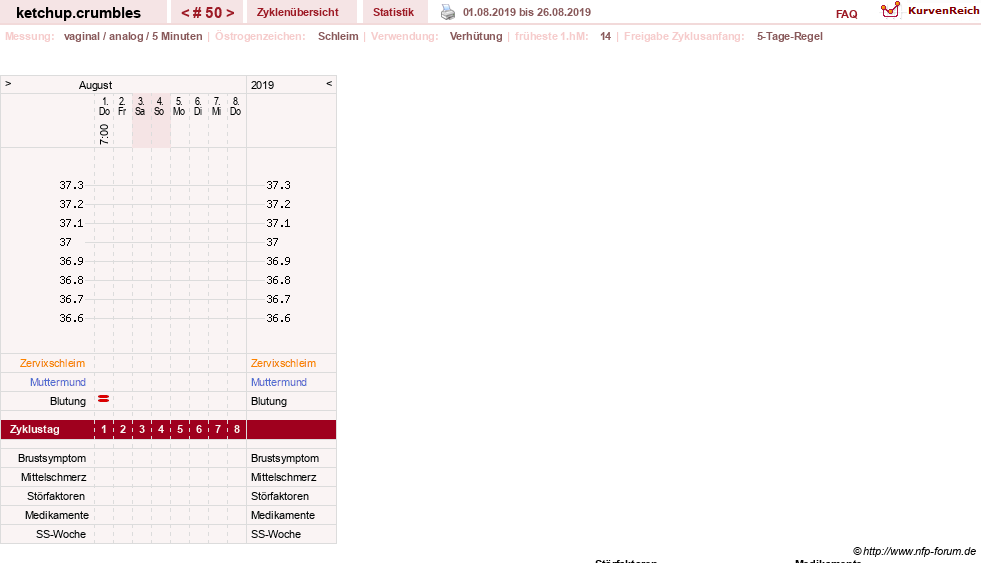This screenshot has width=981, height=563.
Task: Click the KurvenReich link text
Action: click(x=943, y=11)
